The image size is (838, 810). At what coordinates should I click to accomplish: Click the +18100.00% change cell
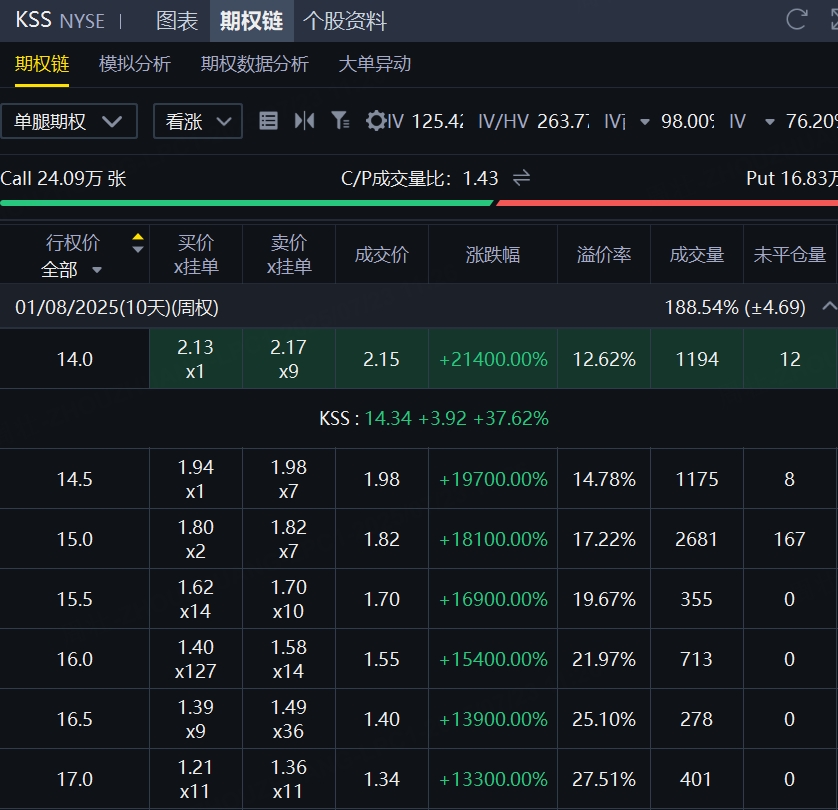tap(493, 539)
